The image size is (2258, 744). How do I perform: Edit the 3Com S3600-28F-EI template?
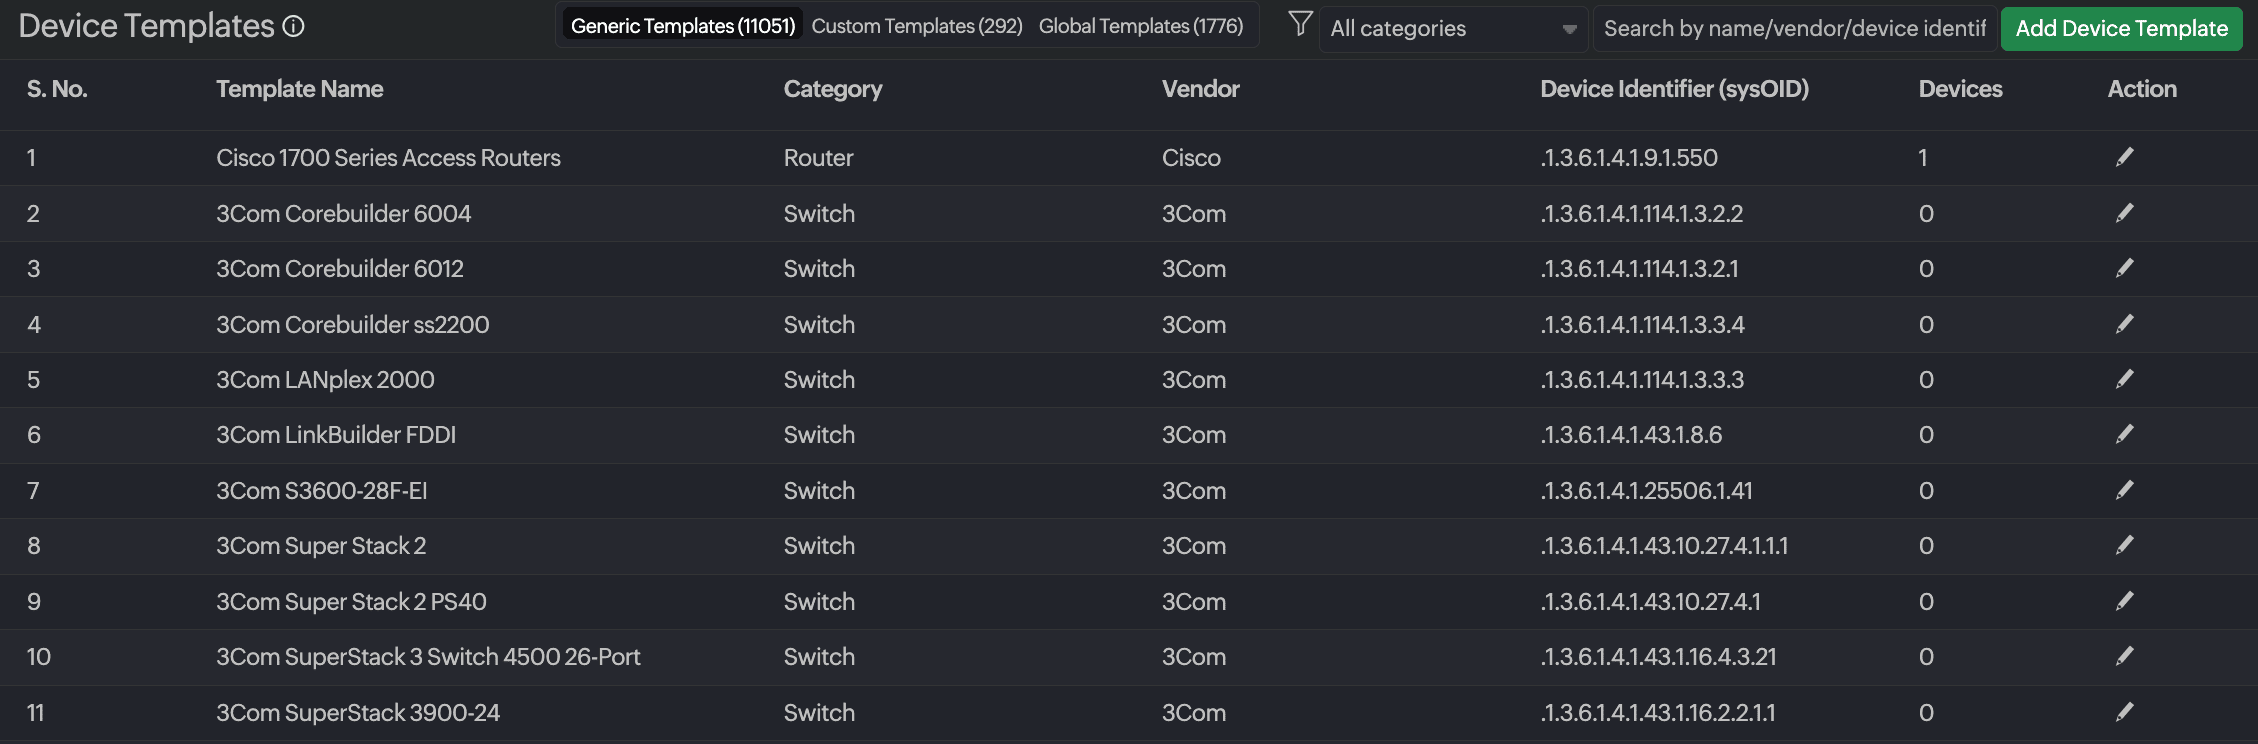click(2125, 490)
